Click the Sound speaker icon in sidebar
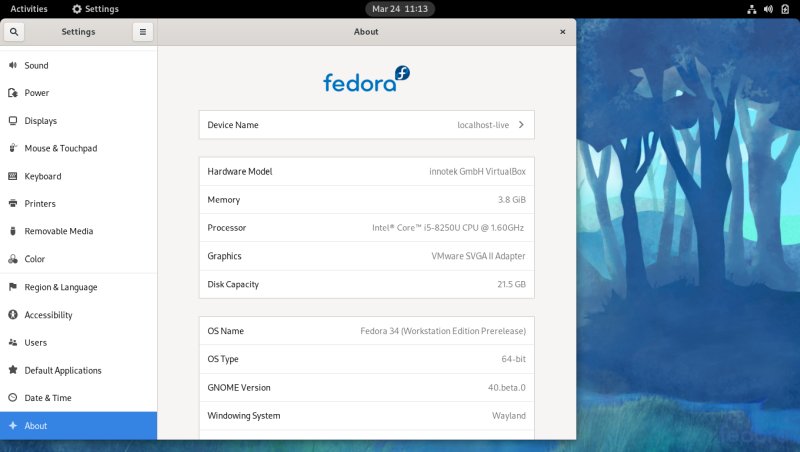Viewport: 800px width, 452px height. pyautogui.click(x=13, y=66)
